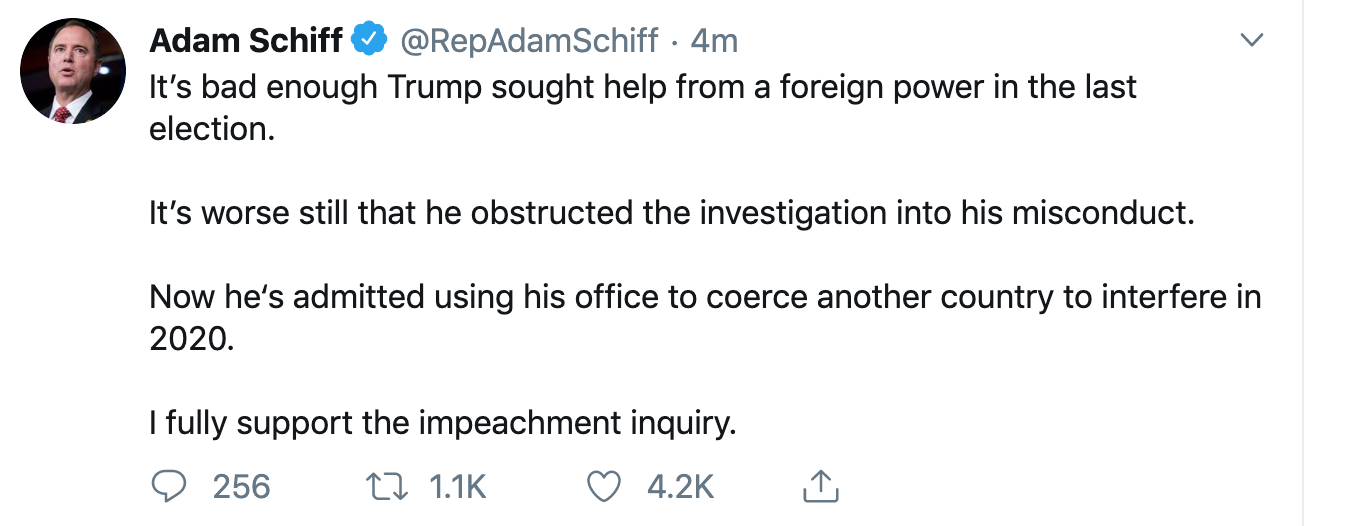Click the 1.1K retweet count

coord(457,487)
